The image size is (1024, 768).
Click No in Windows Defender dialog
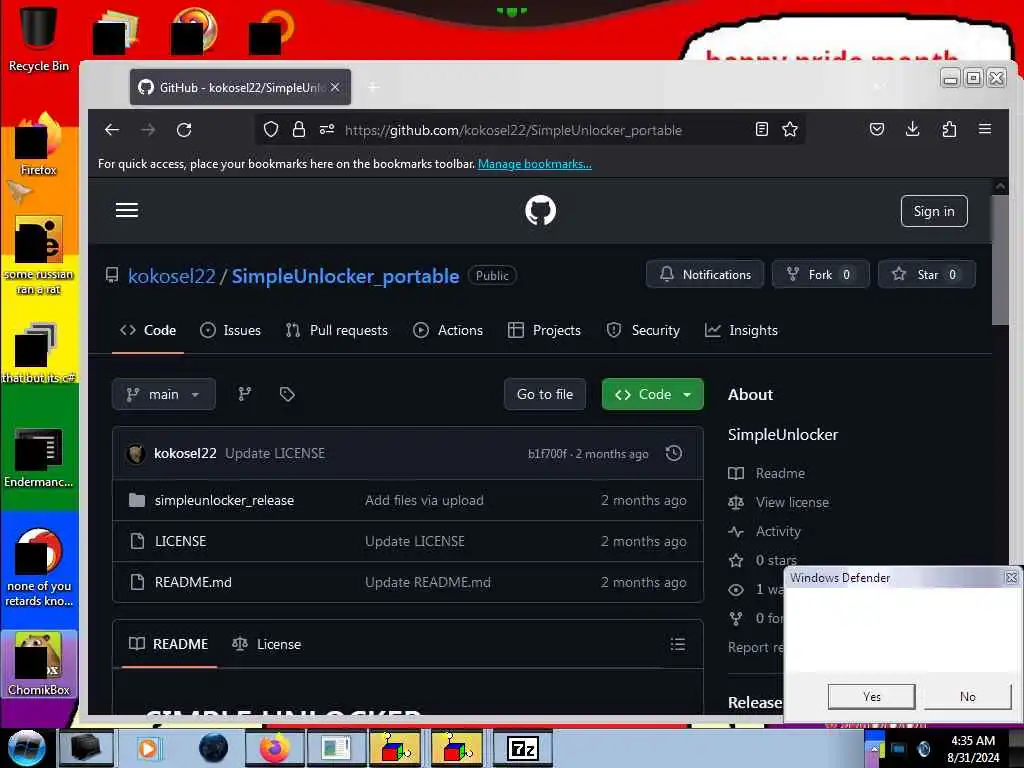tap(968, 696)
